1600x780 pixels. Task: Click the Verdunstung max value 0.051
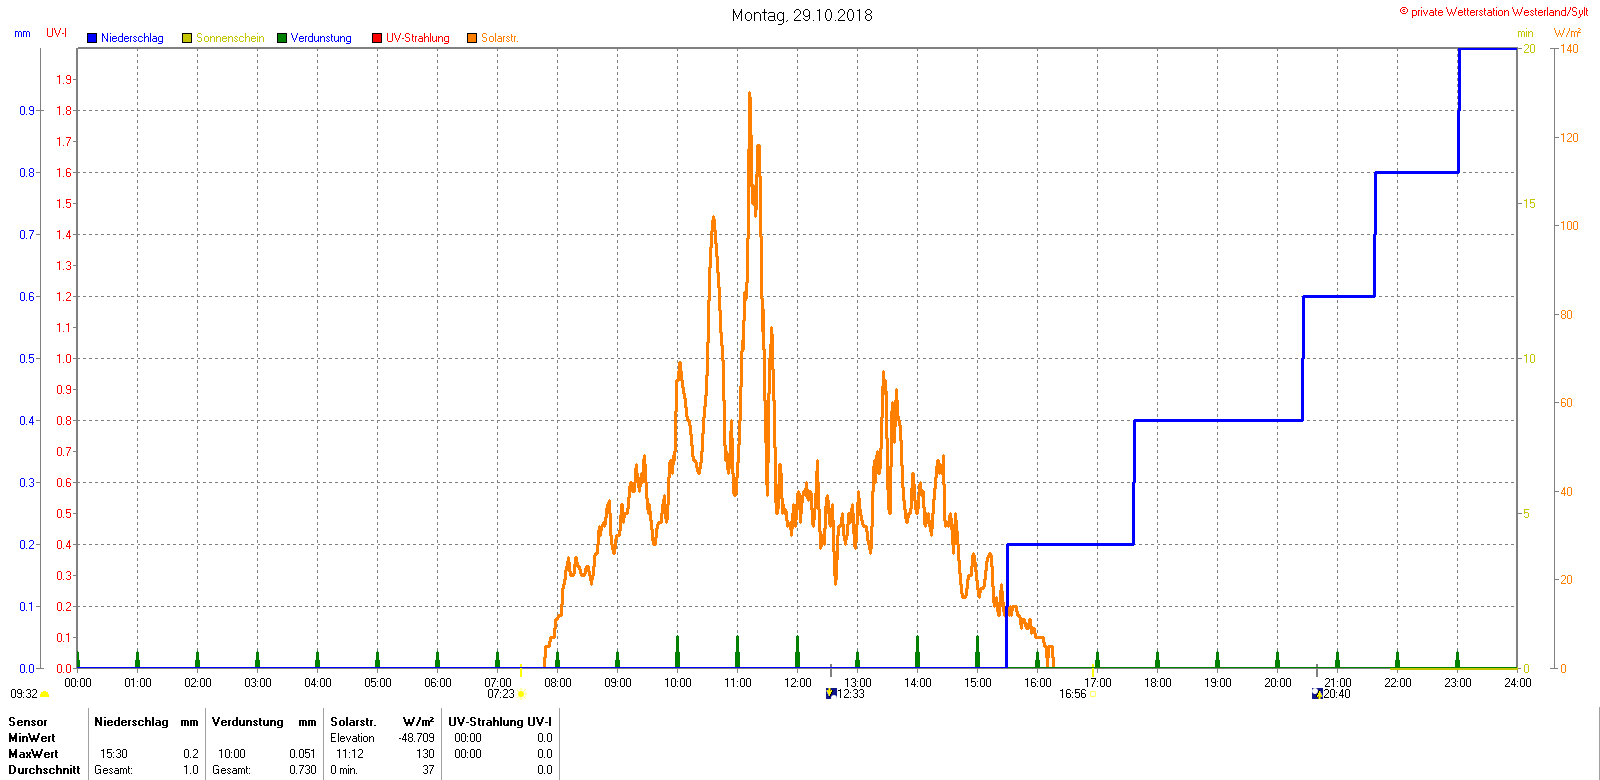click(303, 754)
